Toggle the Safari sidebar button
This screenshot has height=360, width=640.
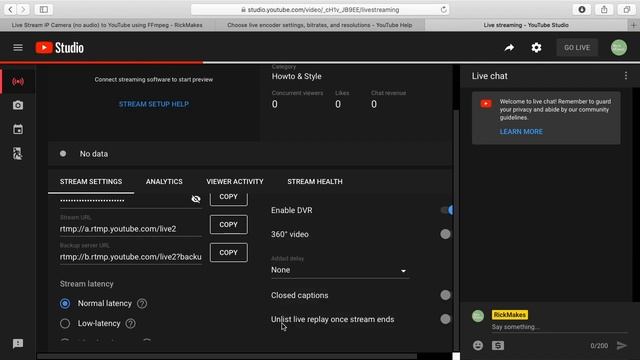pyautogui.click(x=44, y=9)
